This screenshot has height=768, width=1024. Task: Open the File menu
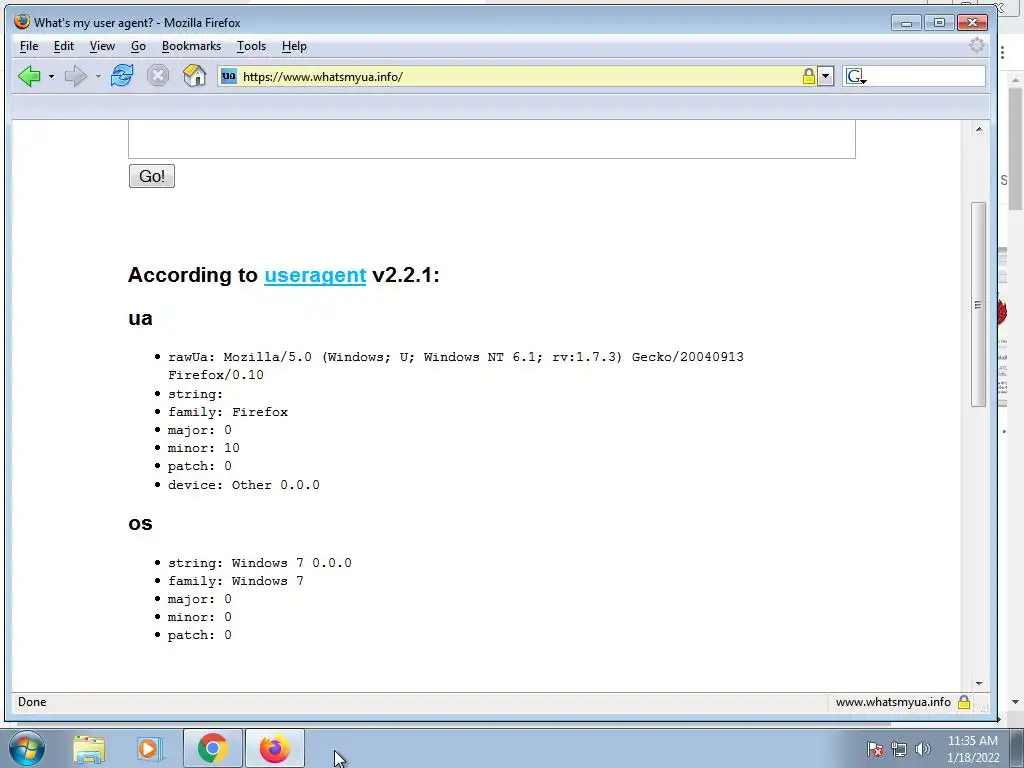tap(29, 46)
